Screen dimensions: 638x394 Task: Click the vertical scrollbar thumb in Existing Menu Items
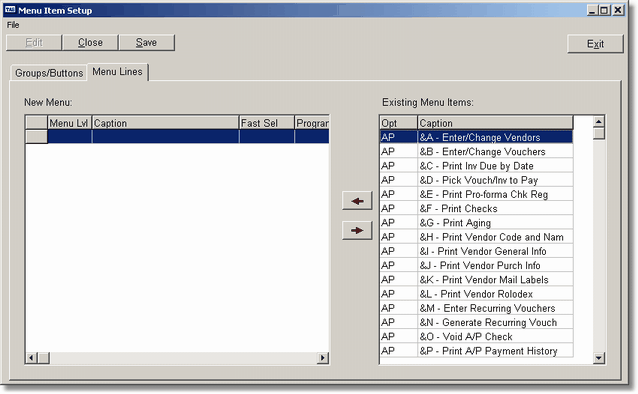tap(599, 134)
